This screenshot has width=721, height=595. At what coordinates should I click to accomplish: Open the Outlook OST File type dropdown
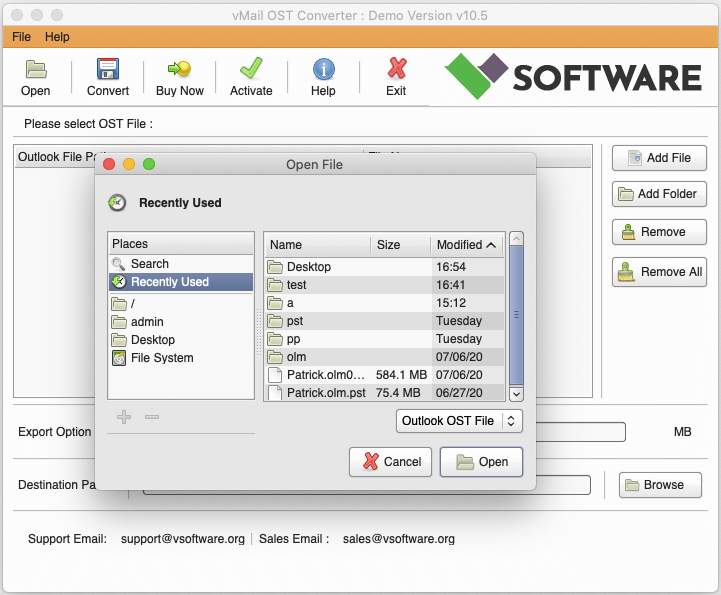pos(459,421)
